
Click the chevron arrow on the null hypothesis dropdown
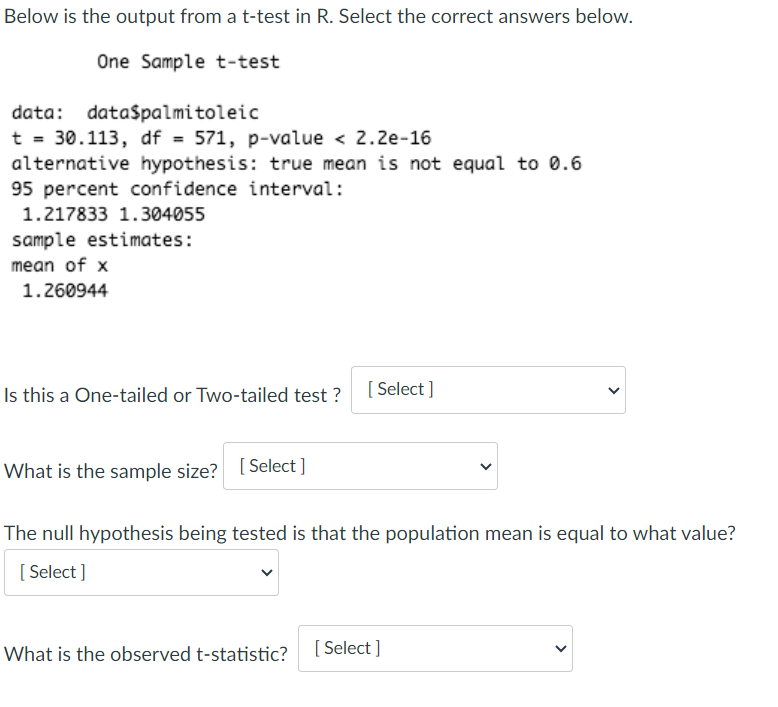[x=266, y=573]
